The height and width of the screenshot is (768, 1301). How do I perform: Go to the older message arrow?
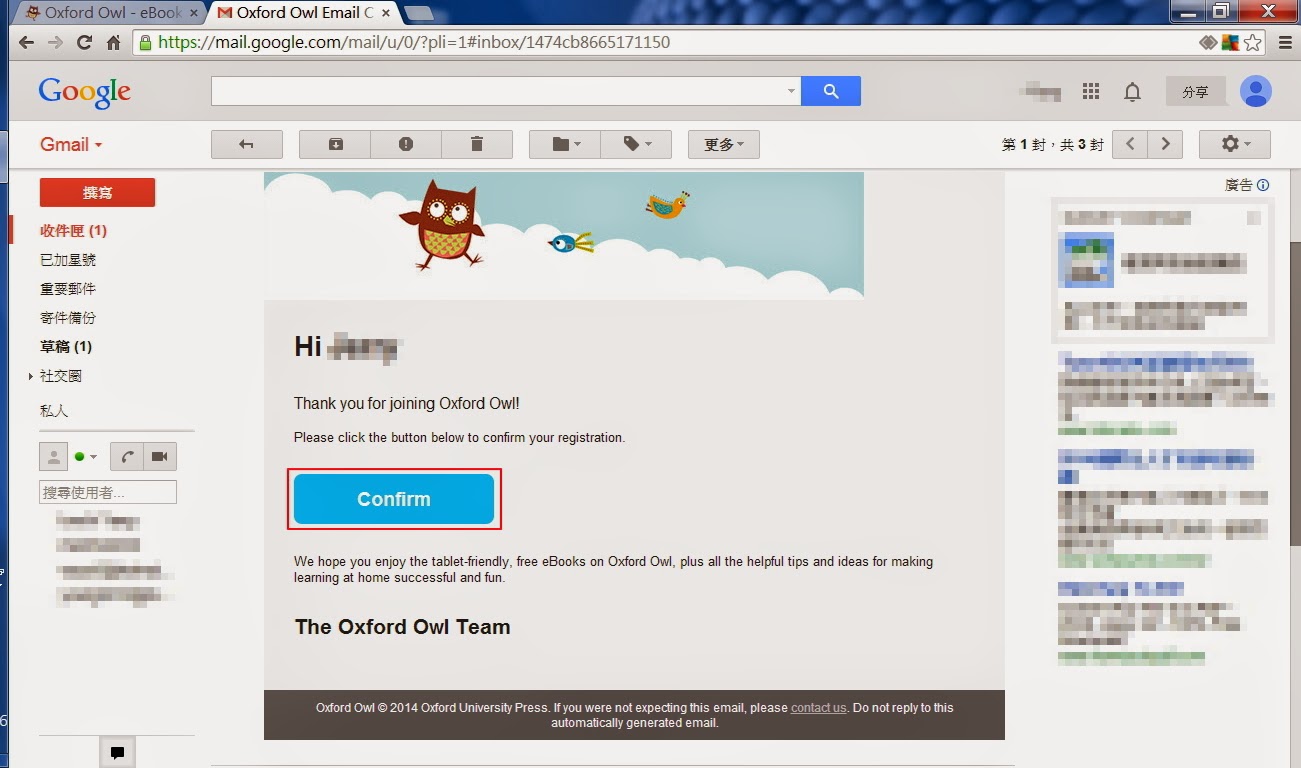(x=1166, y=144)
